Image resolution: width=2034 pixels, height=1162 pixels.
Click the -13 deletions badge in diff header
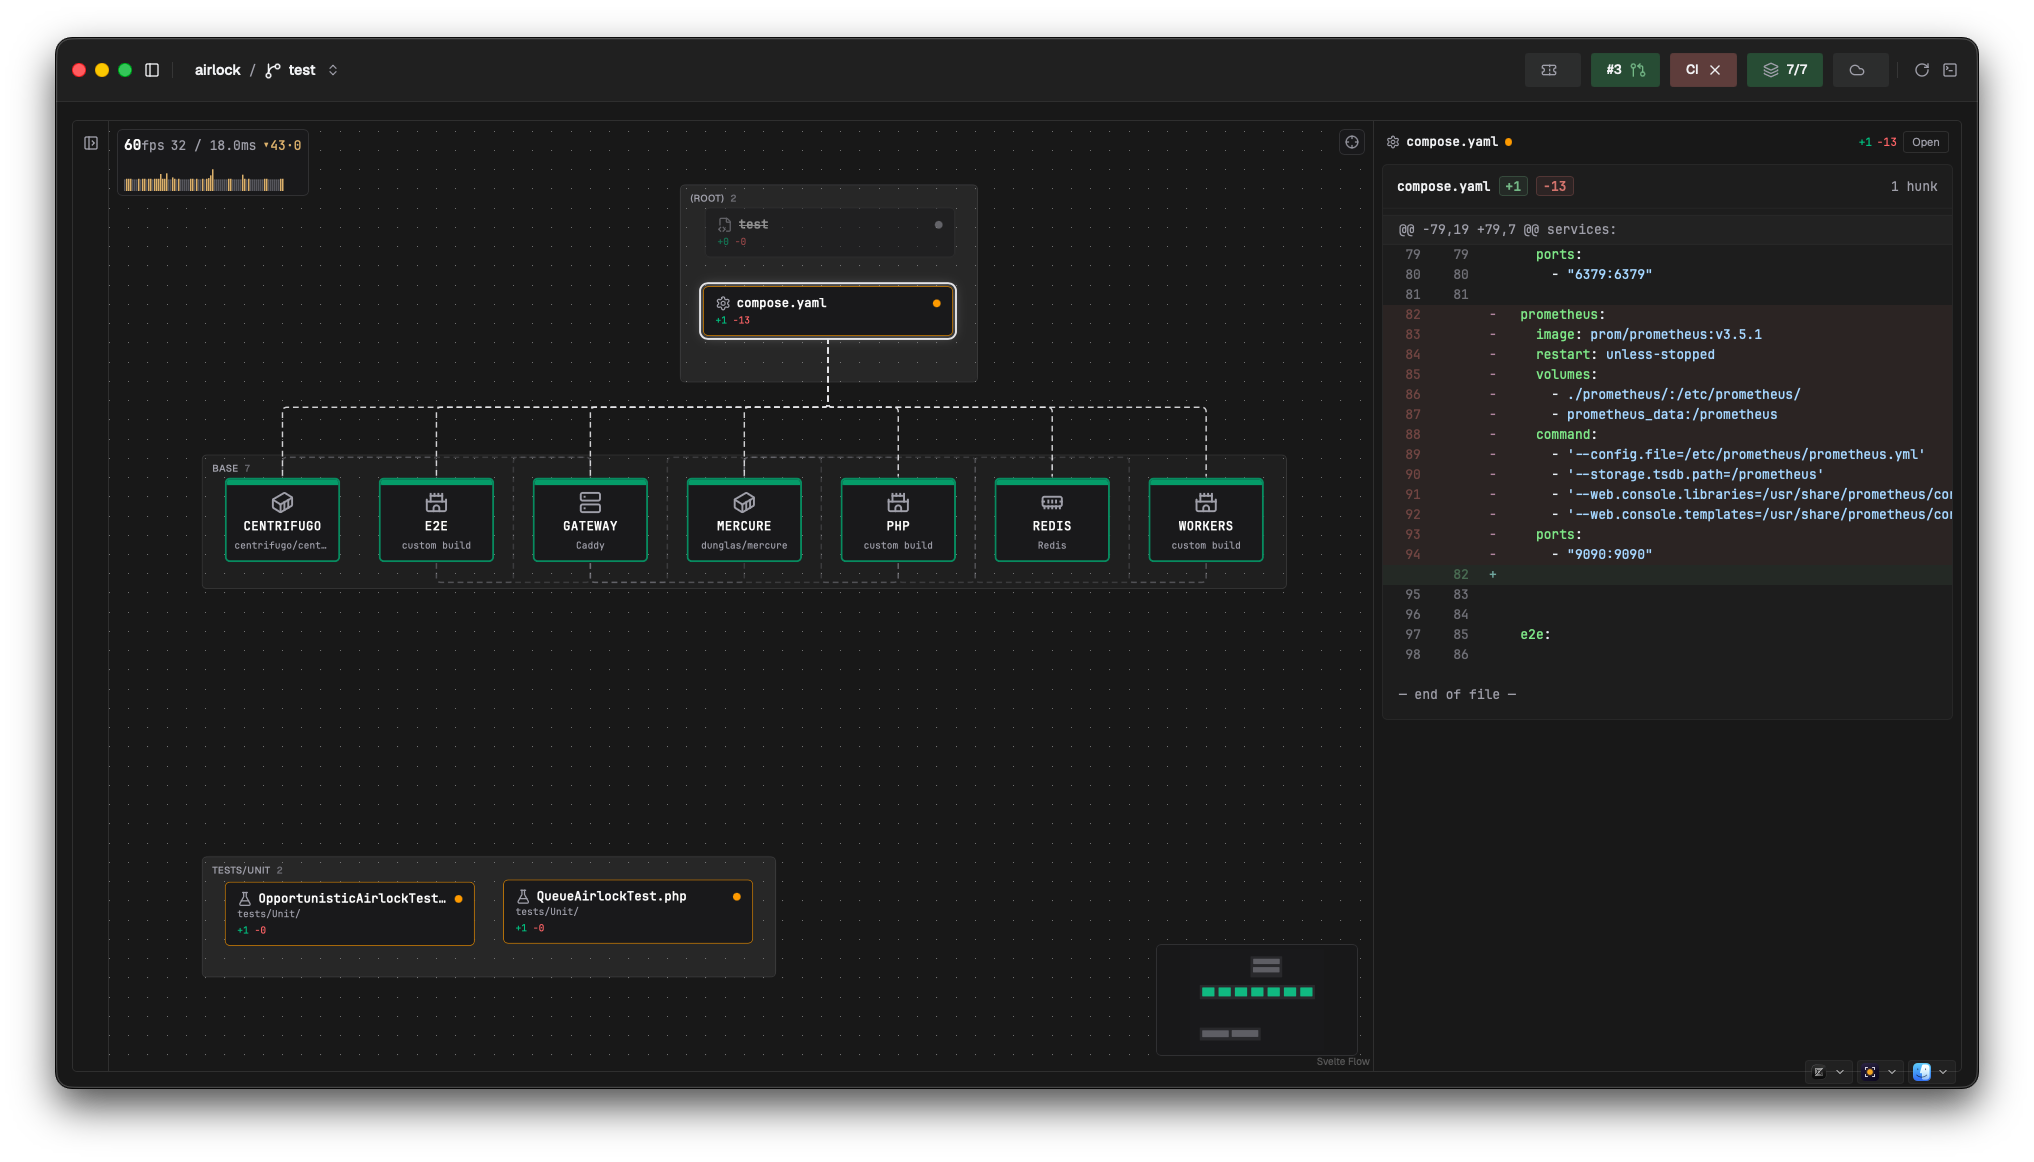click(1555, 187)
